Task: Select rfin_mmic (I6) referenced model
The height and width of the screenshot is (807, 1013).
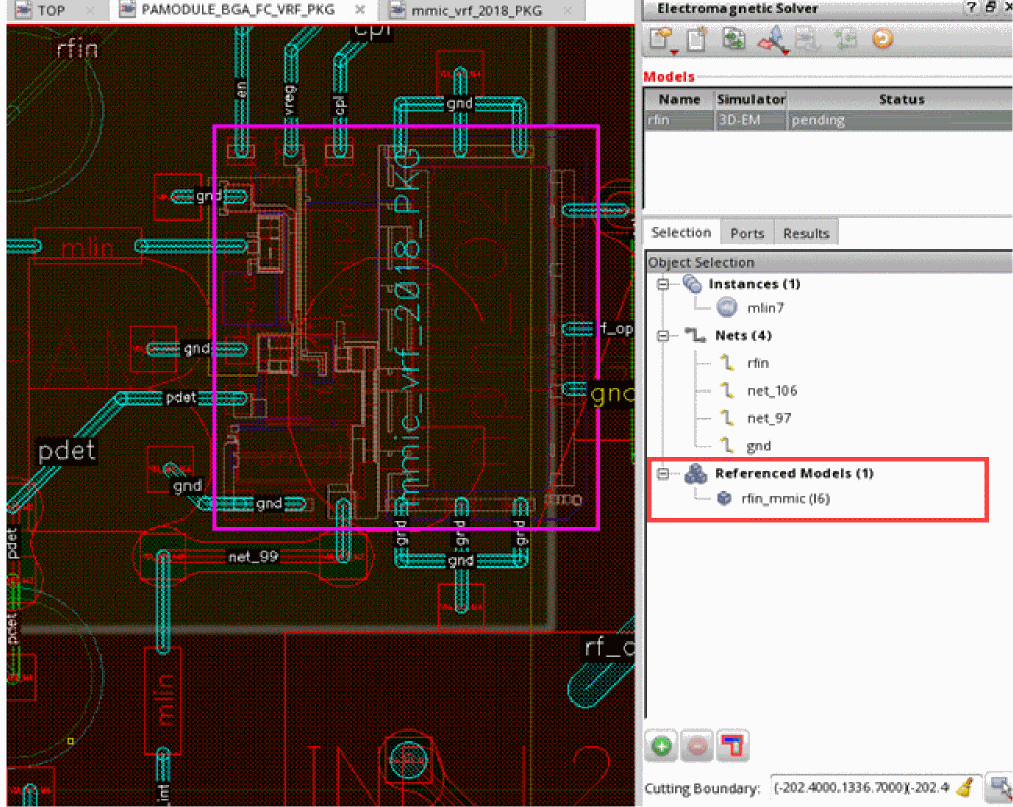Action: pyautogui.click(x=785, y=499)
